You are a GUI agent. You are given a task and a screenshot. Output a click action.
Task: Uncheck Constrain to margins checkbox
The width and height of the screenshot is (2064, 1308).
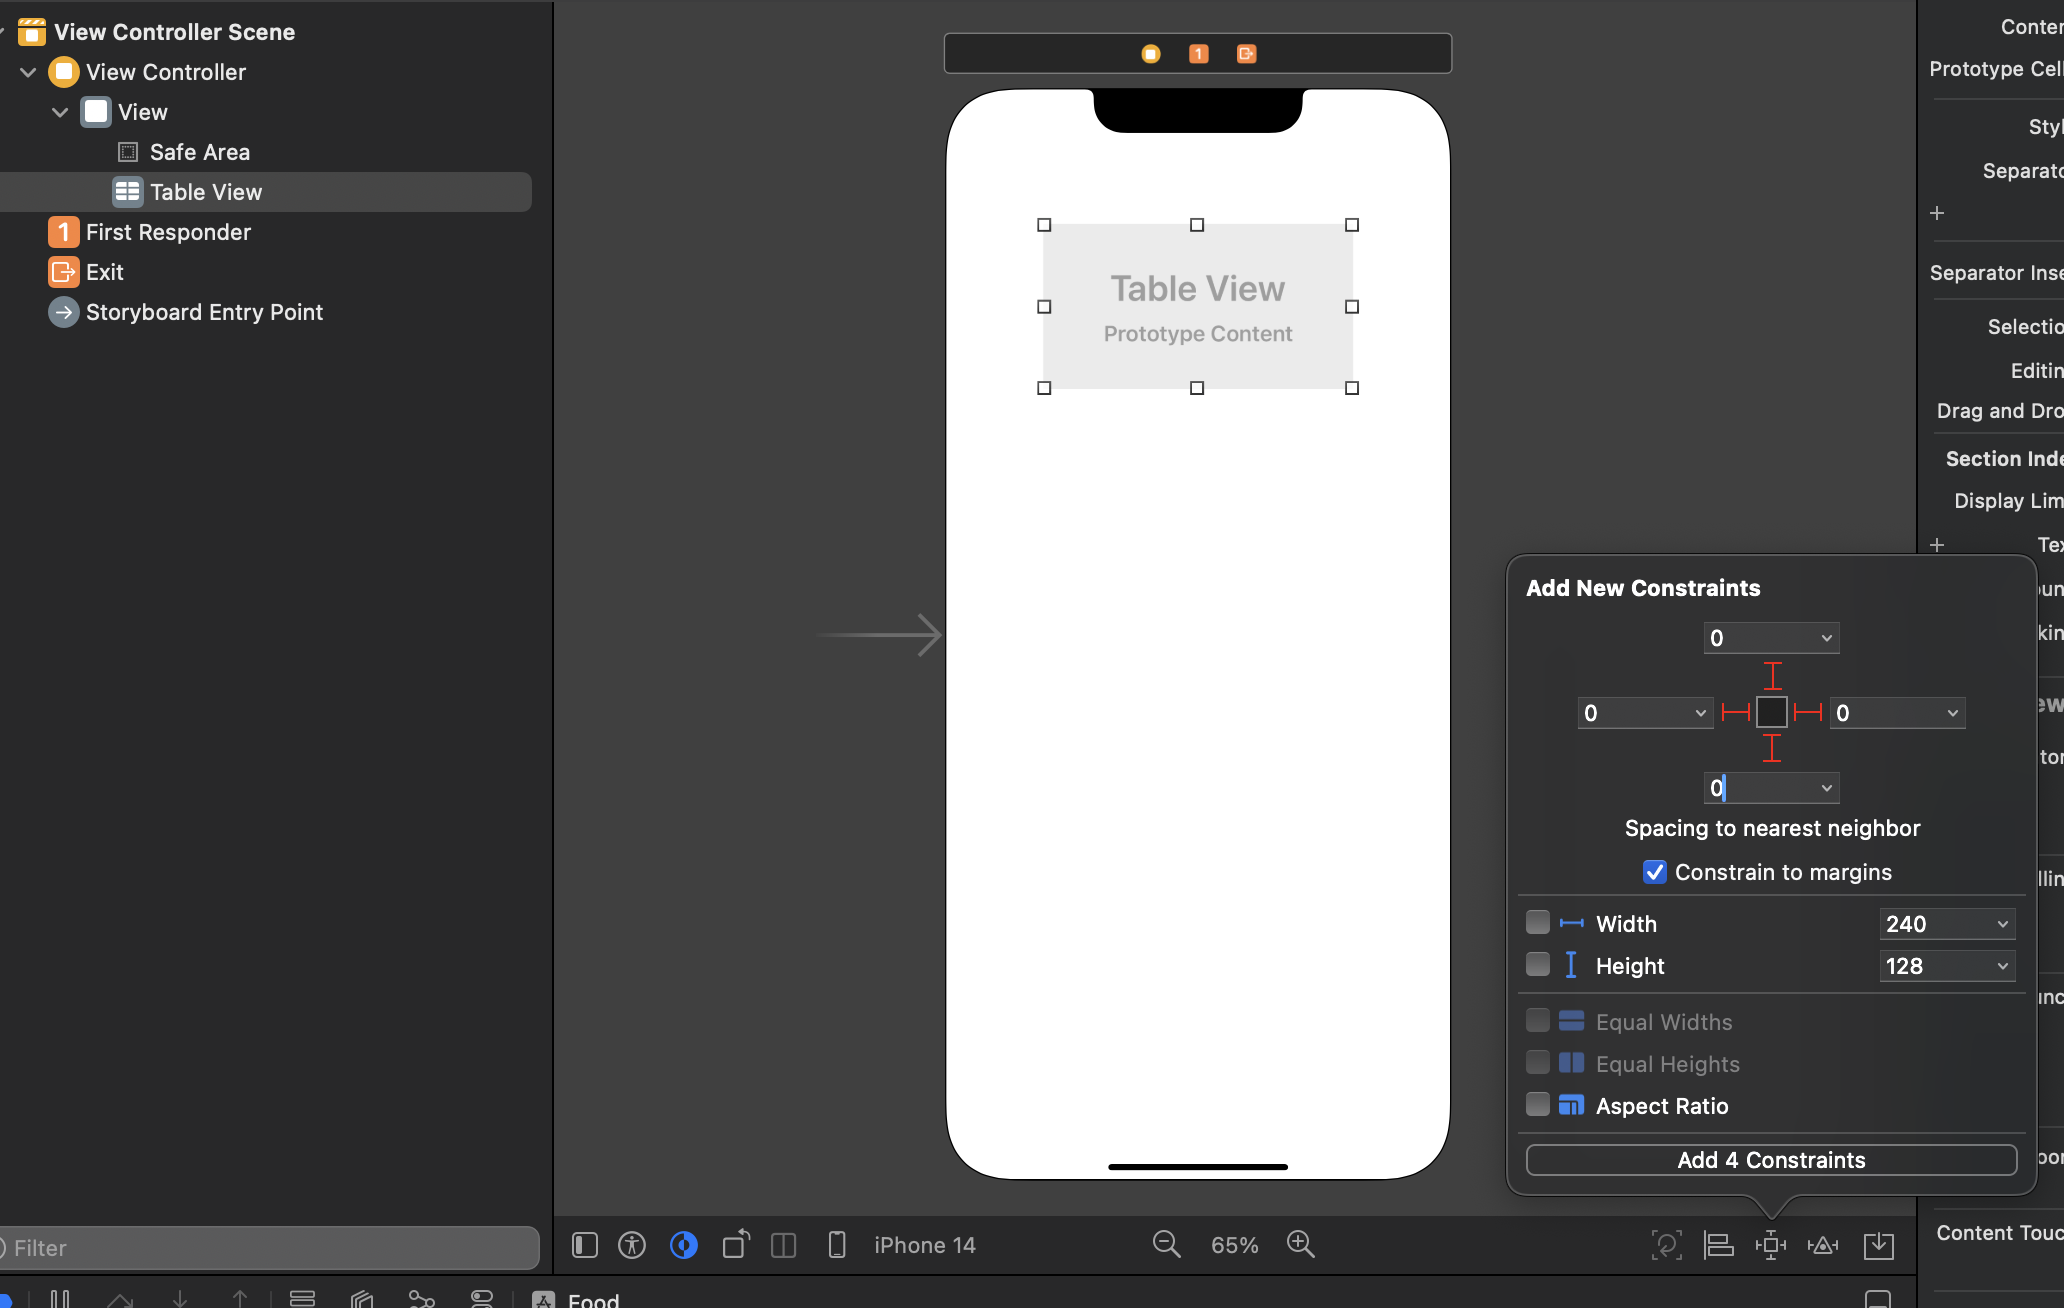click(x=1655, y=872)
